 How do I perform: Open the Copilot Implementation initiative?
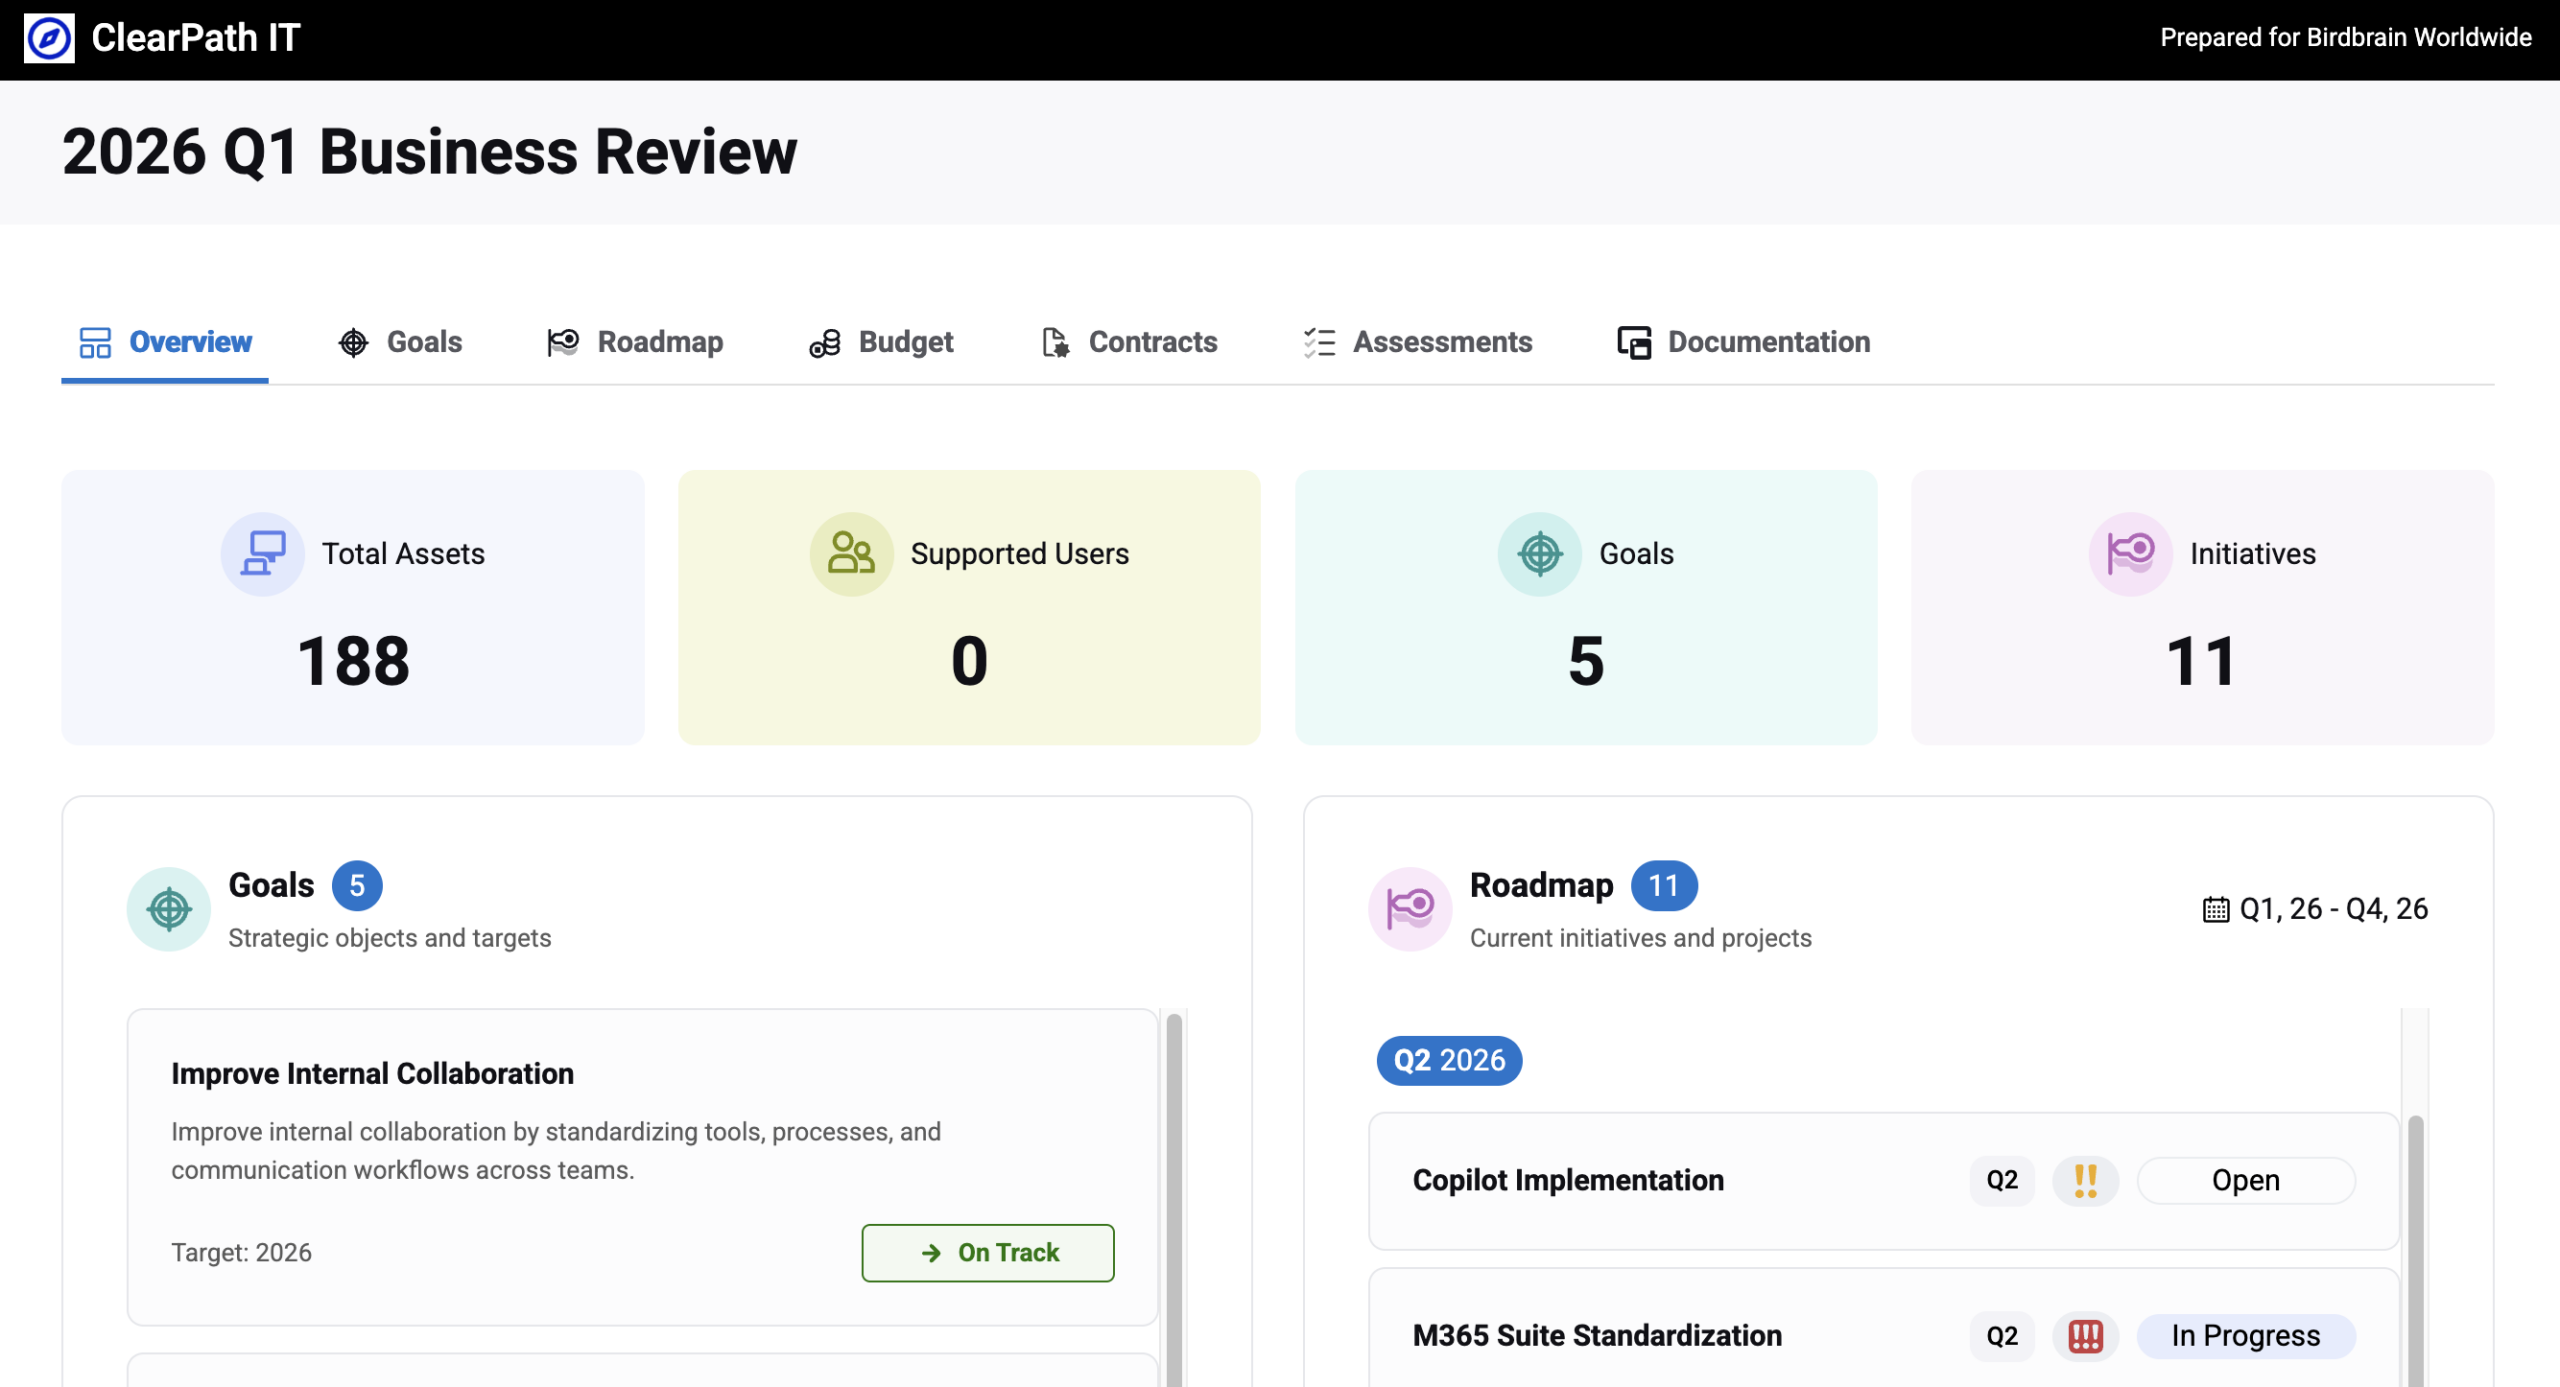click(1568, 1181)
